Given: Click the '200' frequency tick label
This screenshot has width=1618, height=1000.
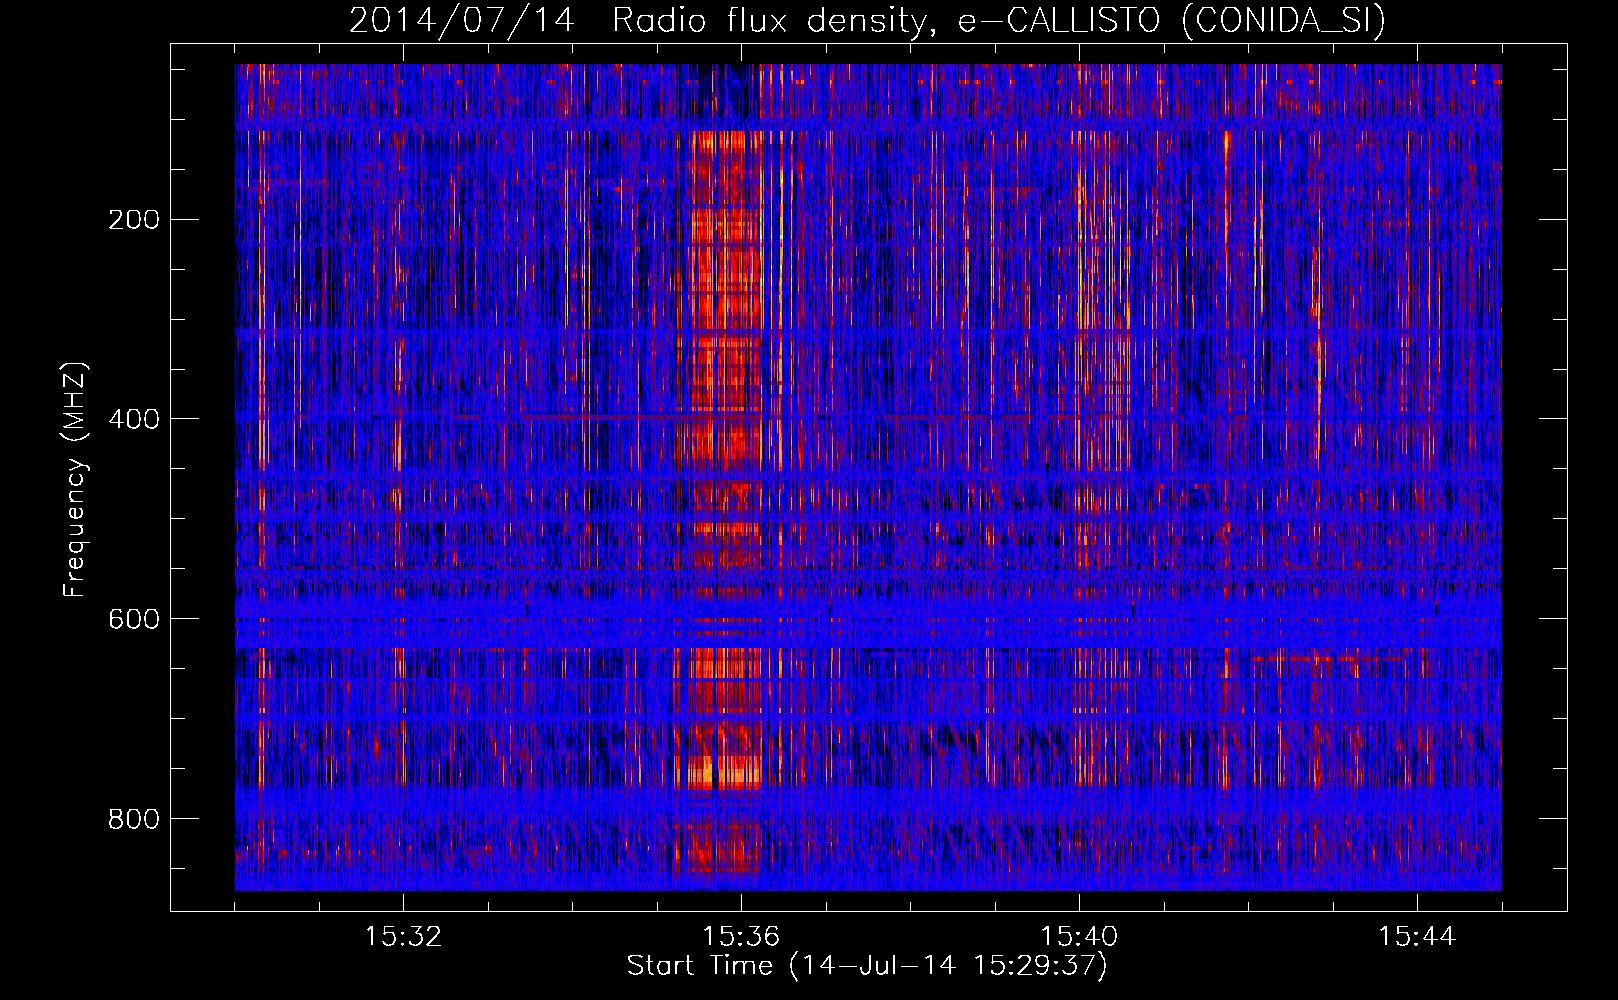Looking at the screenshot, I should pyautogui.click(x=133, y=219).
